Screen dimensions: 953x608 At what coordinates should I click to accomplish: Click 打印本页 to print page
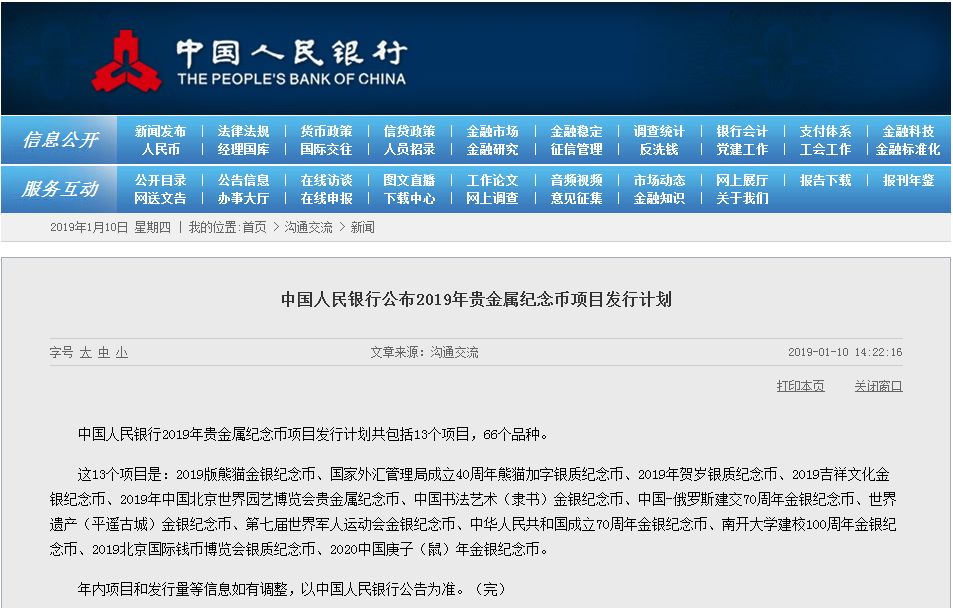800,386
